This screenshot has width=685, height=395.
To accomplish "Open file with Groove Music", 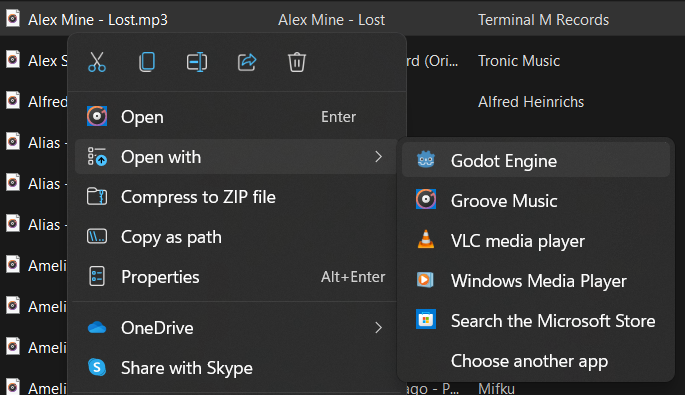I will pos(536,201).
